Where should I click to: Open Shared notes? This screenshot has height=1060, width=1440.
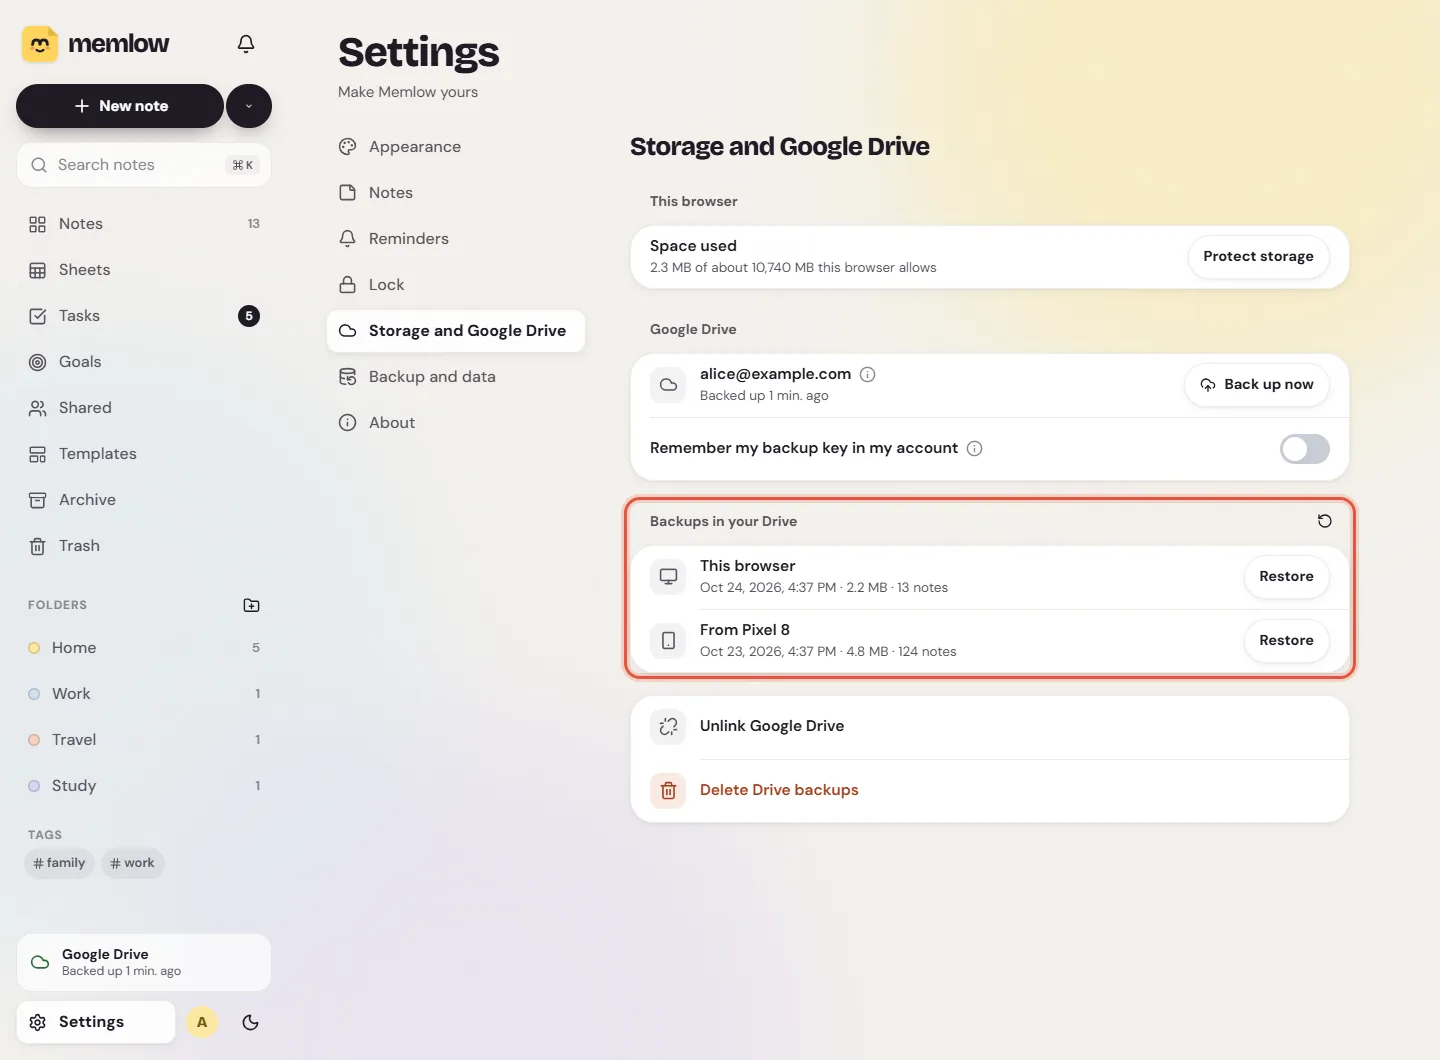144,408
